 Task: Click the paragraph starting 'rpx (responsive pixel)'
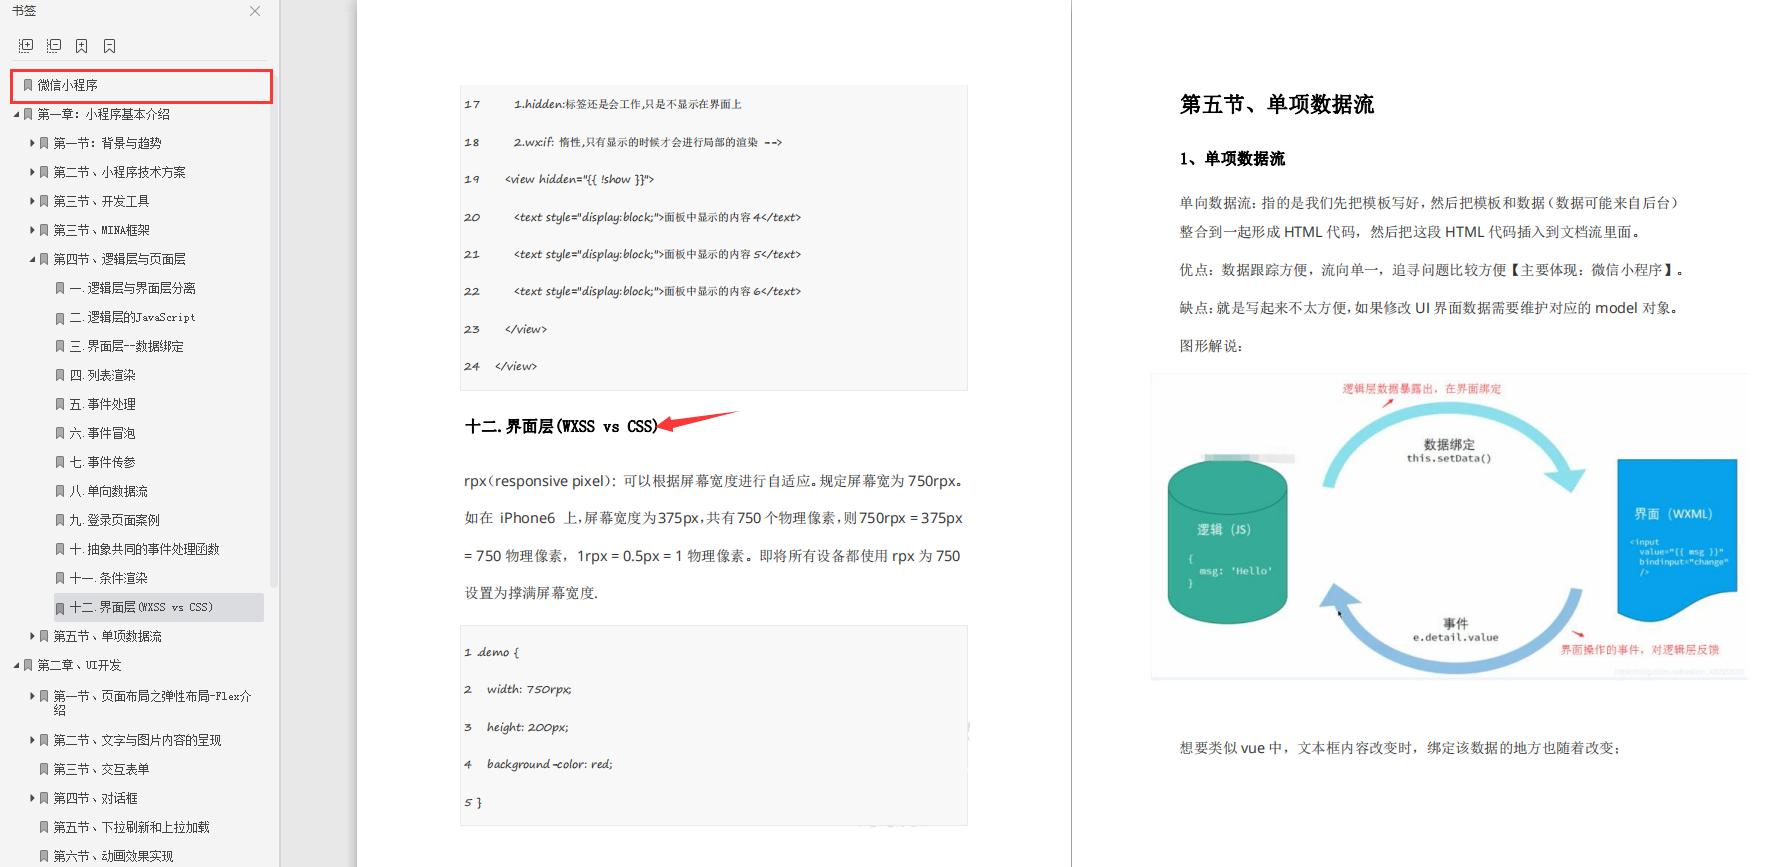pos(714,537)
